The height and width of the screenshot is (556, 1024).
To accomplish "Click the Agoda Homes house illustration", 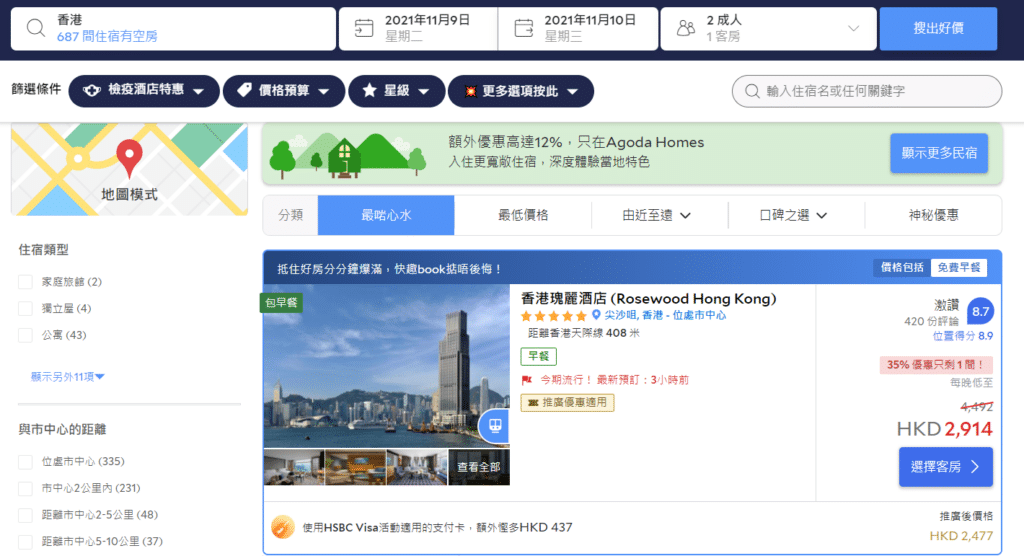I will 345,158.
